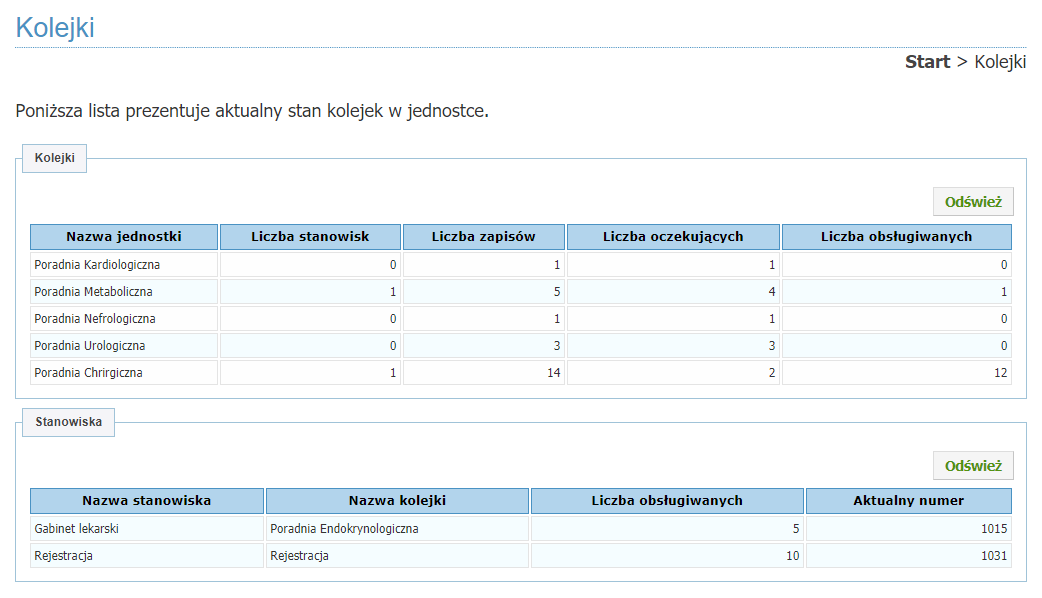
Task: Click the Liczba zapisów column header
Action: (x=484, y=237)
